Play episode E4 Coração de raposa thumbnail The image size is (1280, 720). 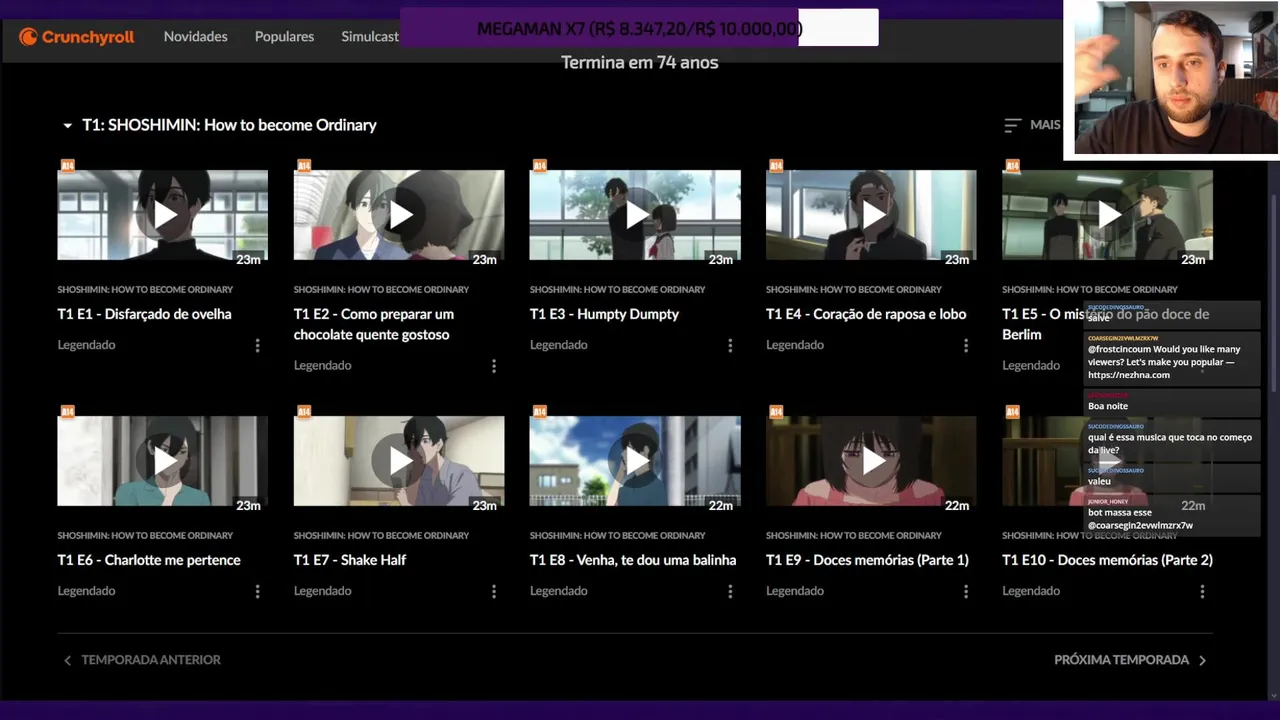pyautogui.click(x=871, y=215)
